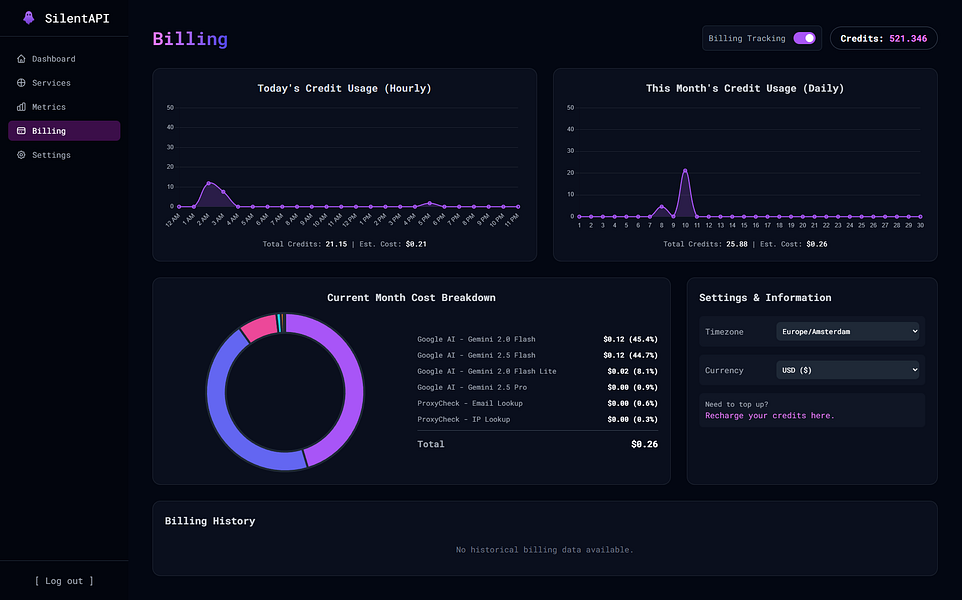962x600 pixels.
Task: Open the Timezone Europe/Amsterdam dropdown
Action: 848,331
